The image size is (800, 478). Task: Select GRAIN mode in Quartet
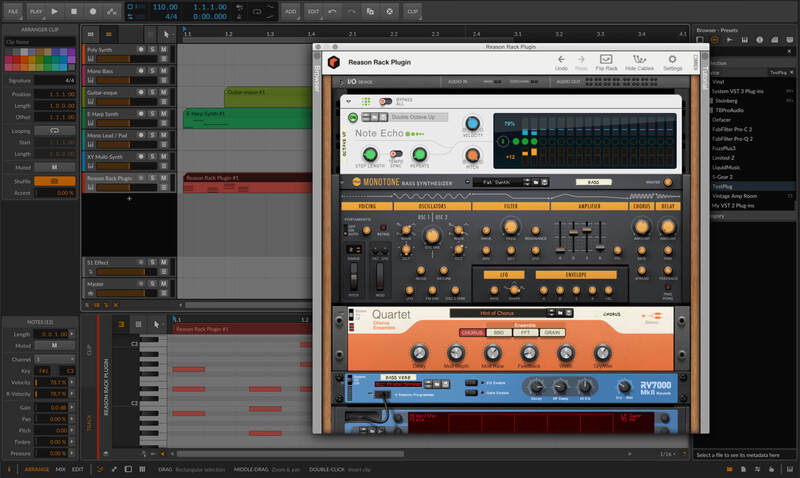tap(552, 333)
